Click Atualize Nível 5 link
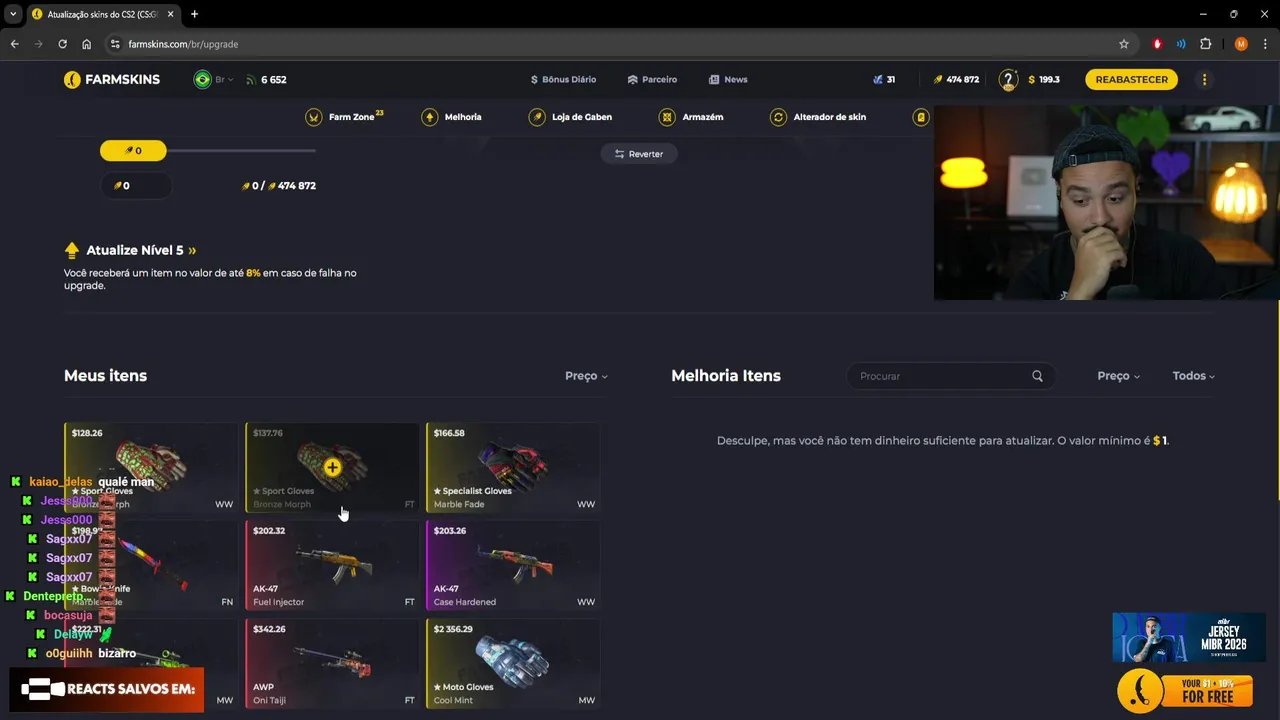 [130, 250]
